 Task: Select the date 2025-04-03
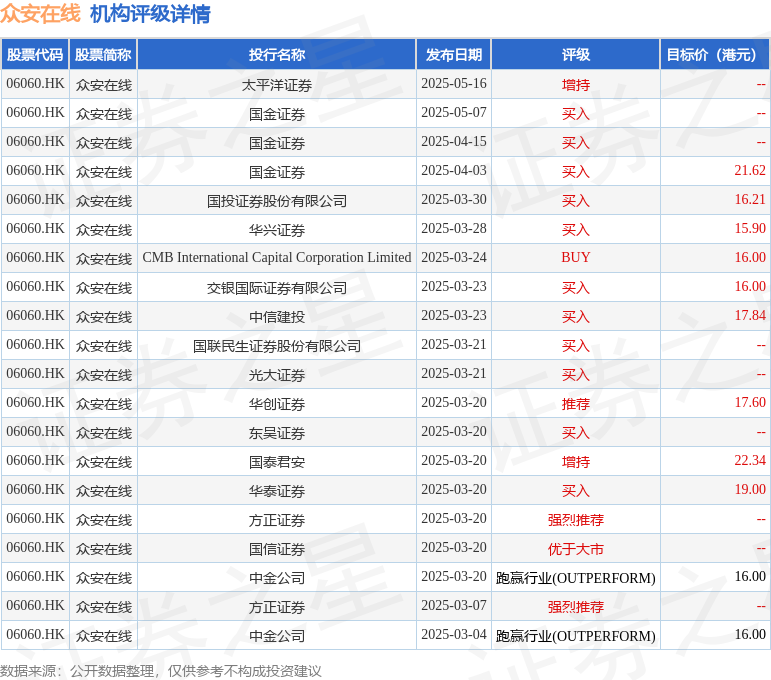coord(454,171)
